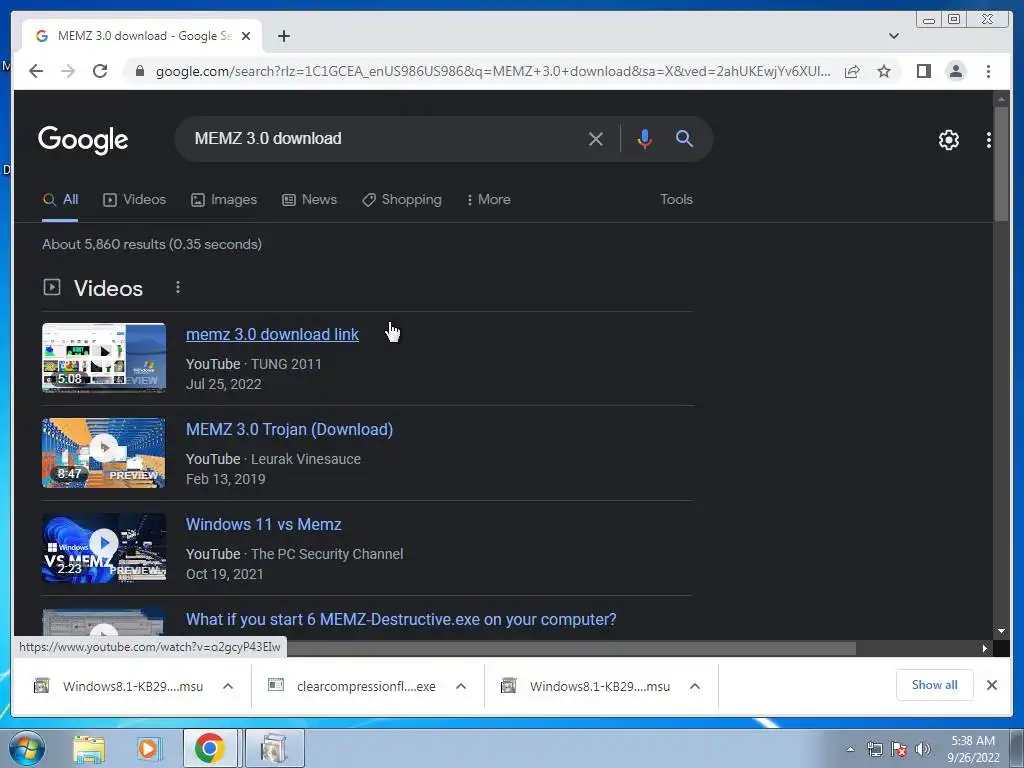Open a new tab with the plus button
The image size is (1024, 768).
point(283,36)
